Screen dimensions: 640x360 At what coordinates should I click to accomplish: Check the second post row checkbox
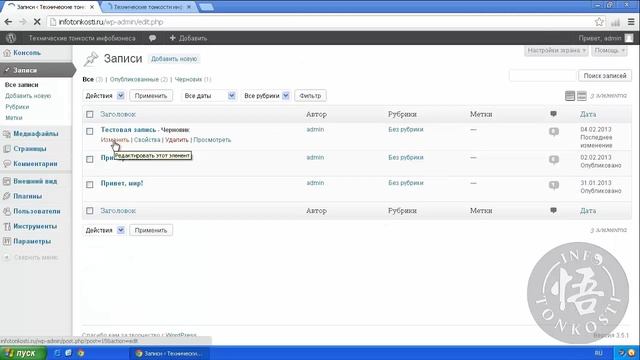tap(90, 159)
